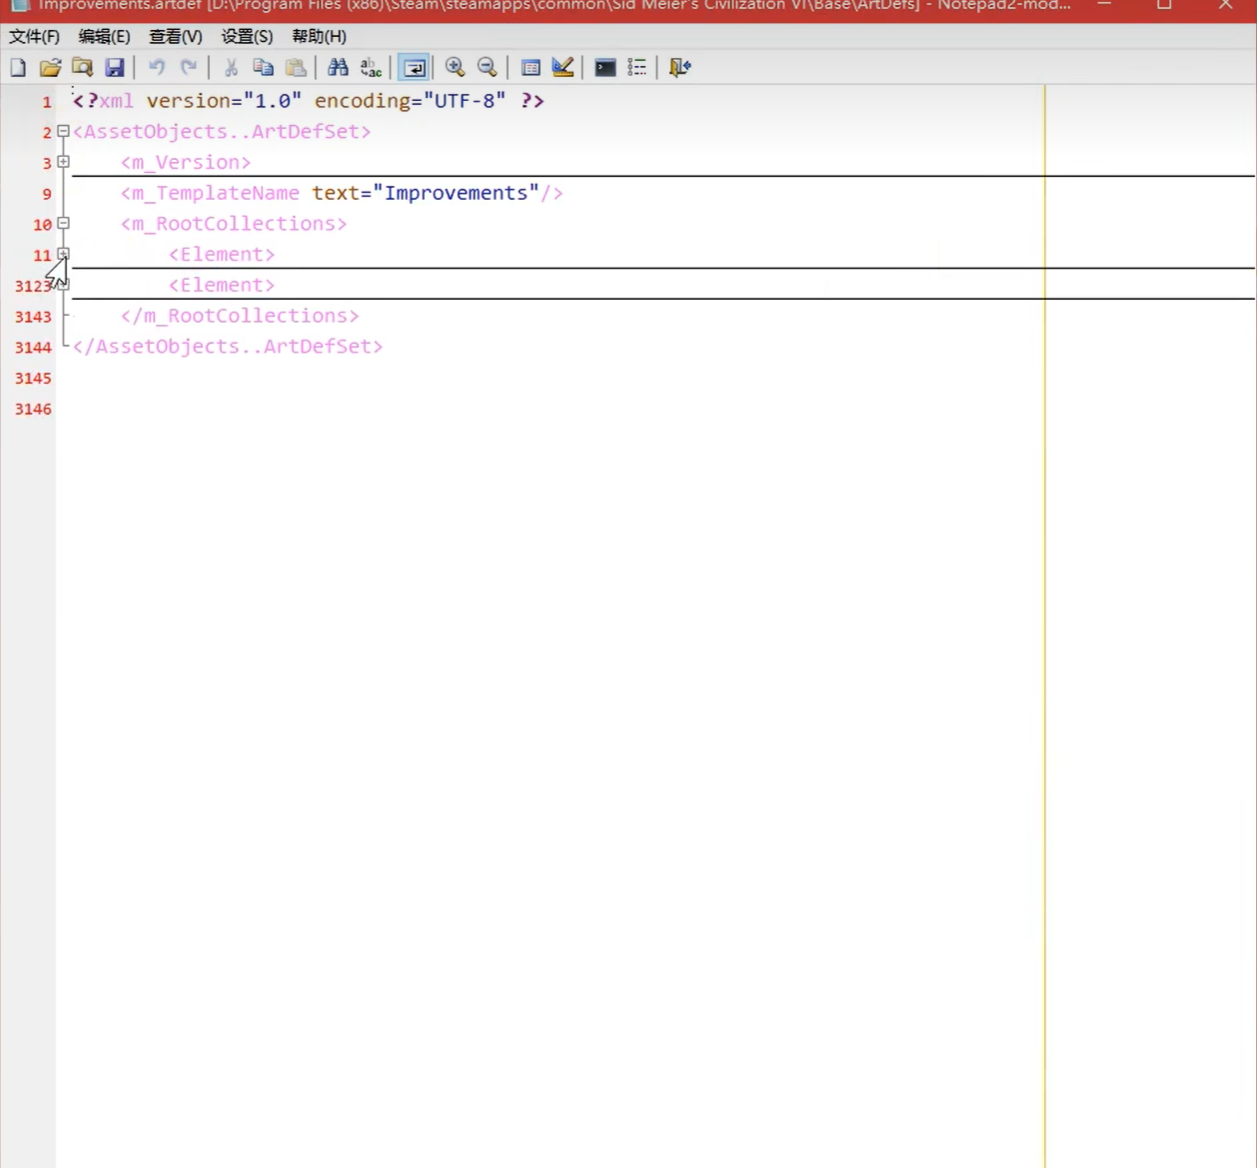
Task: Create a new document from the toolbar
Action: click(x=18, y=68)
